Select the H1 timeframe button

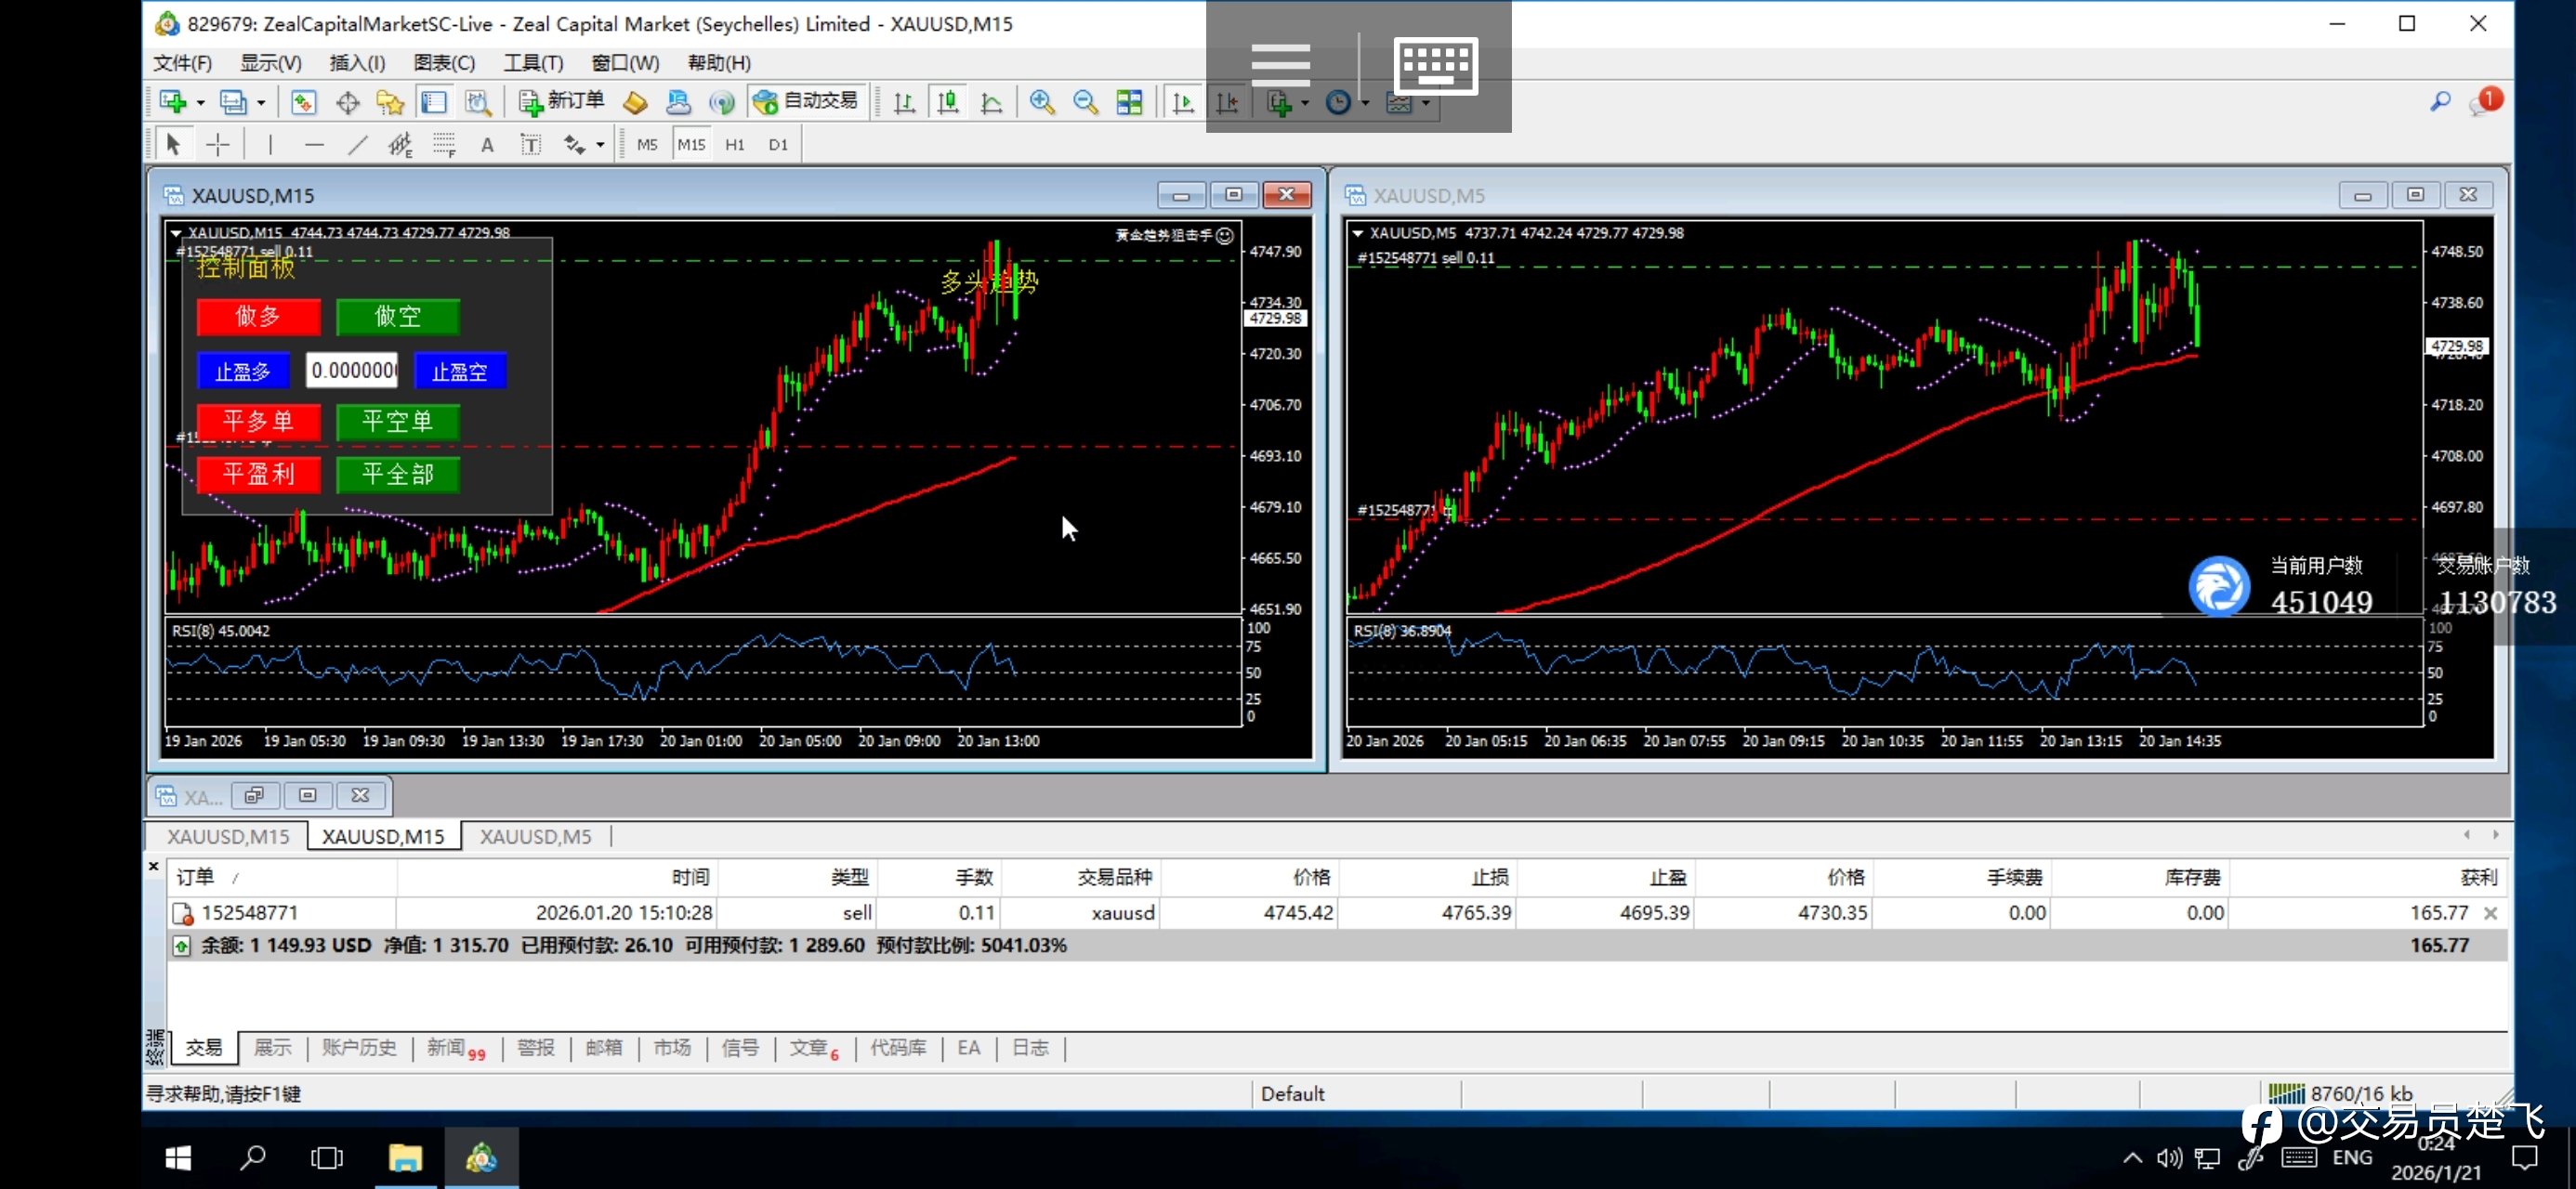(735, 145)
